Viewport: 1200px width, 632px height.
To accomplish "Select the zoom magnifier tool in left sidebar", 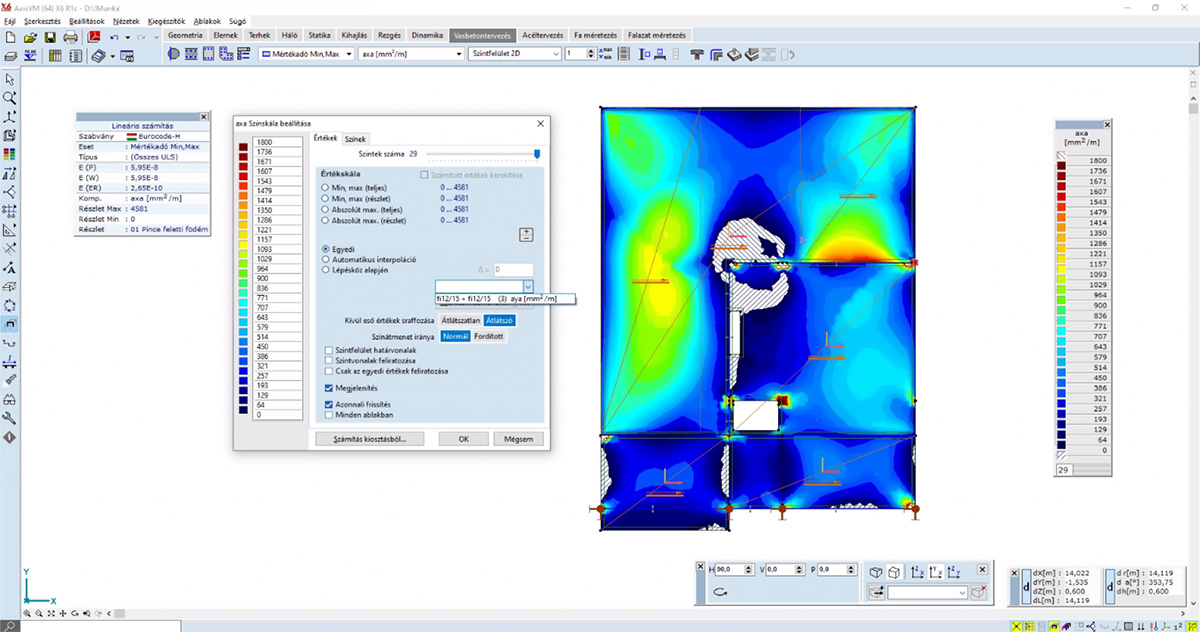I will 10,98.
